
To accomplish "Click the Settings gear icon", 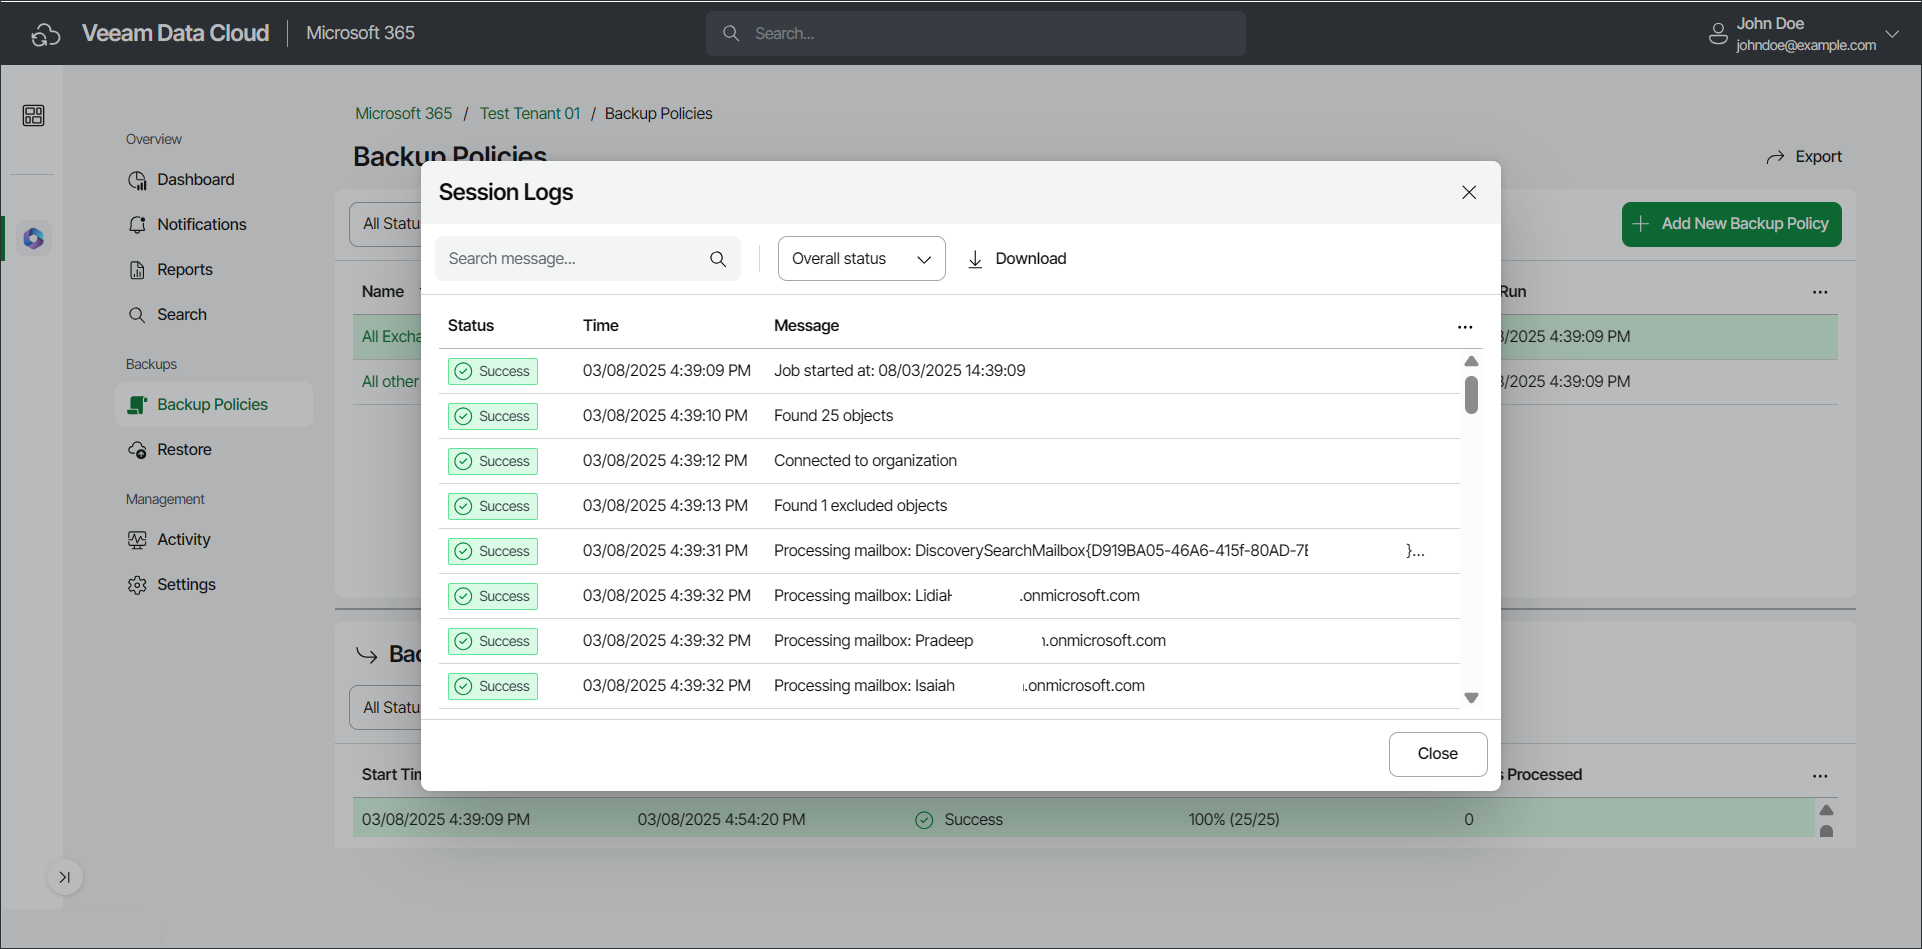I will (x=137, y=585).
